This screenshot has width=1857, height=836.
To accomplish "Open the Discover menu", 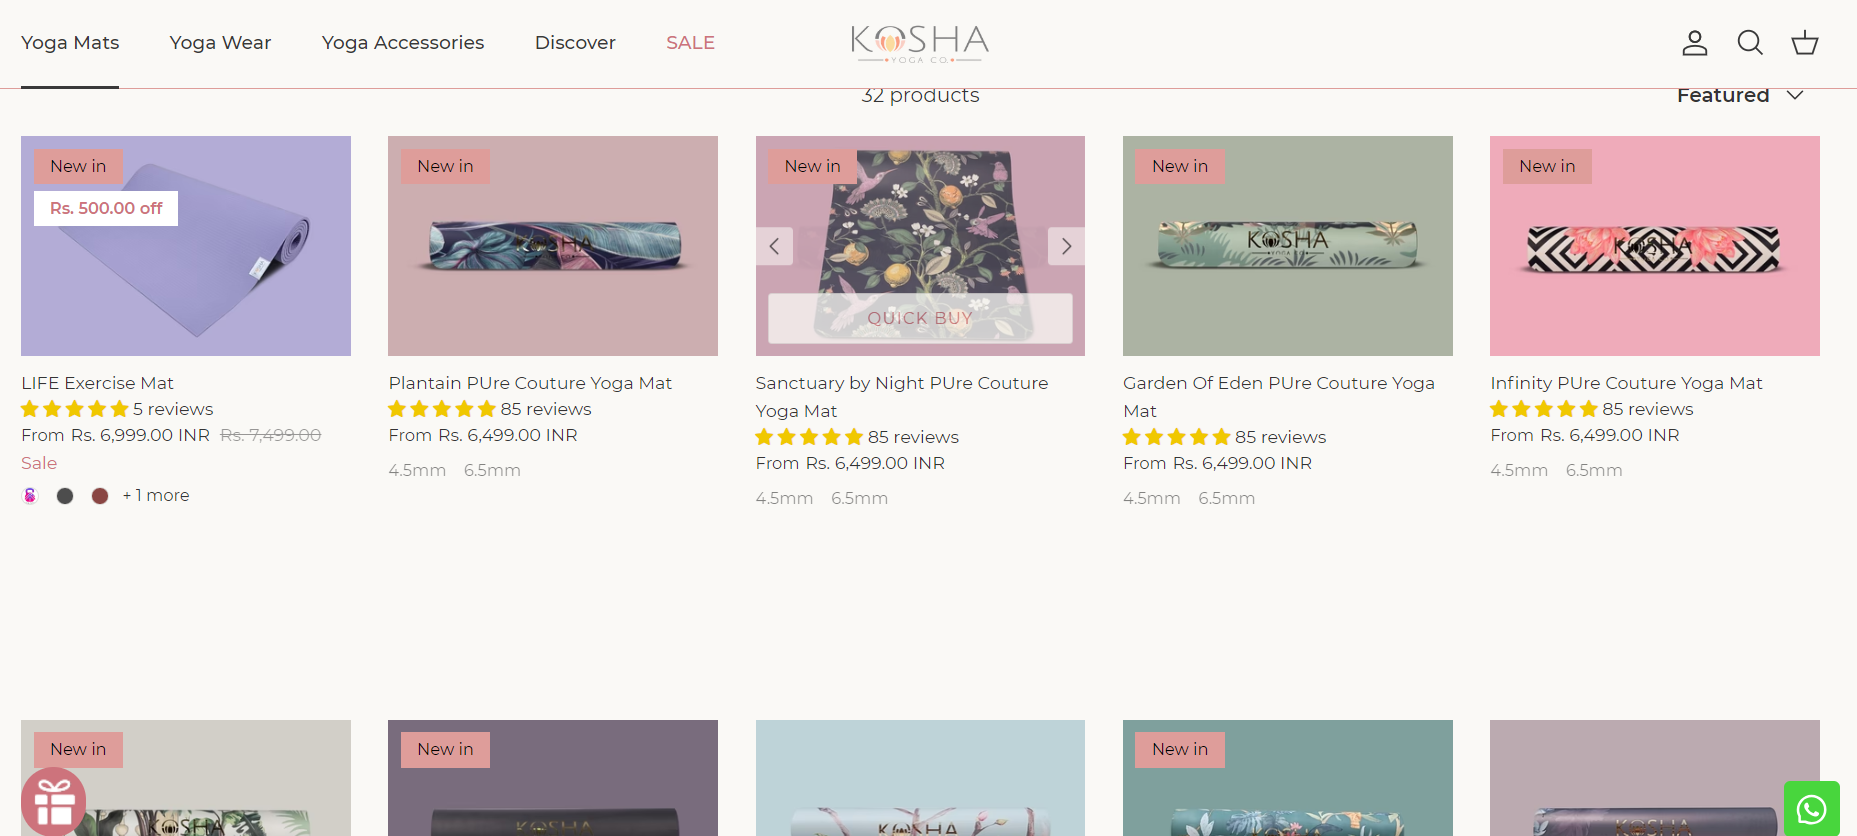I will 575,43.
